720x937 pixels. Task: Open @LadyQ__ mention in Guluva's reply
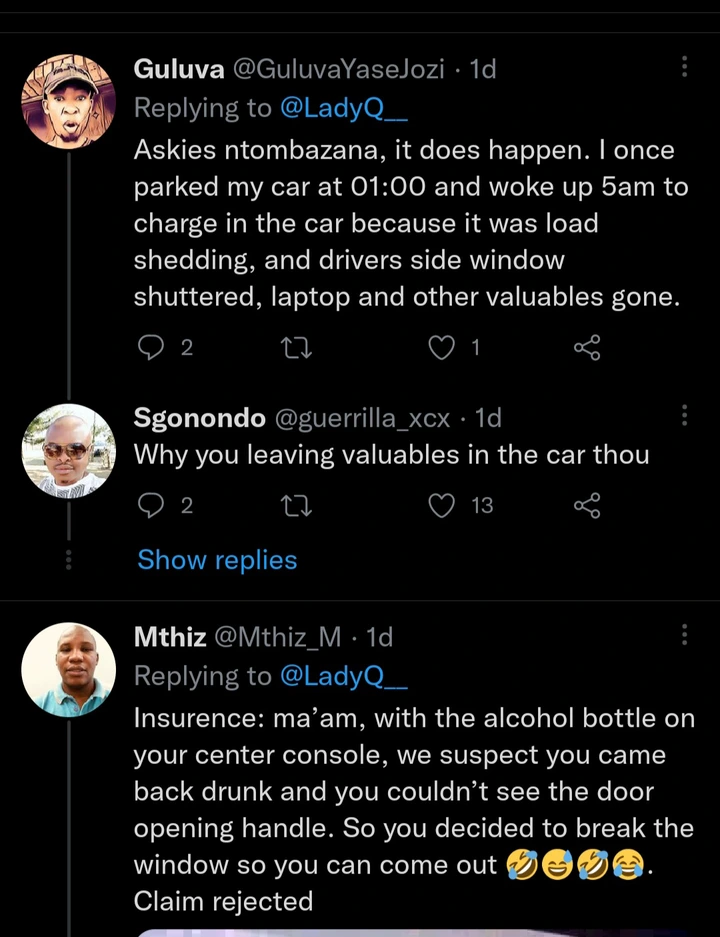[x=344, y=108]
